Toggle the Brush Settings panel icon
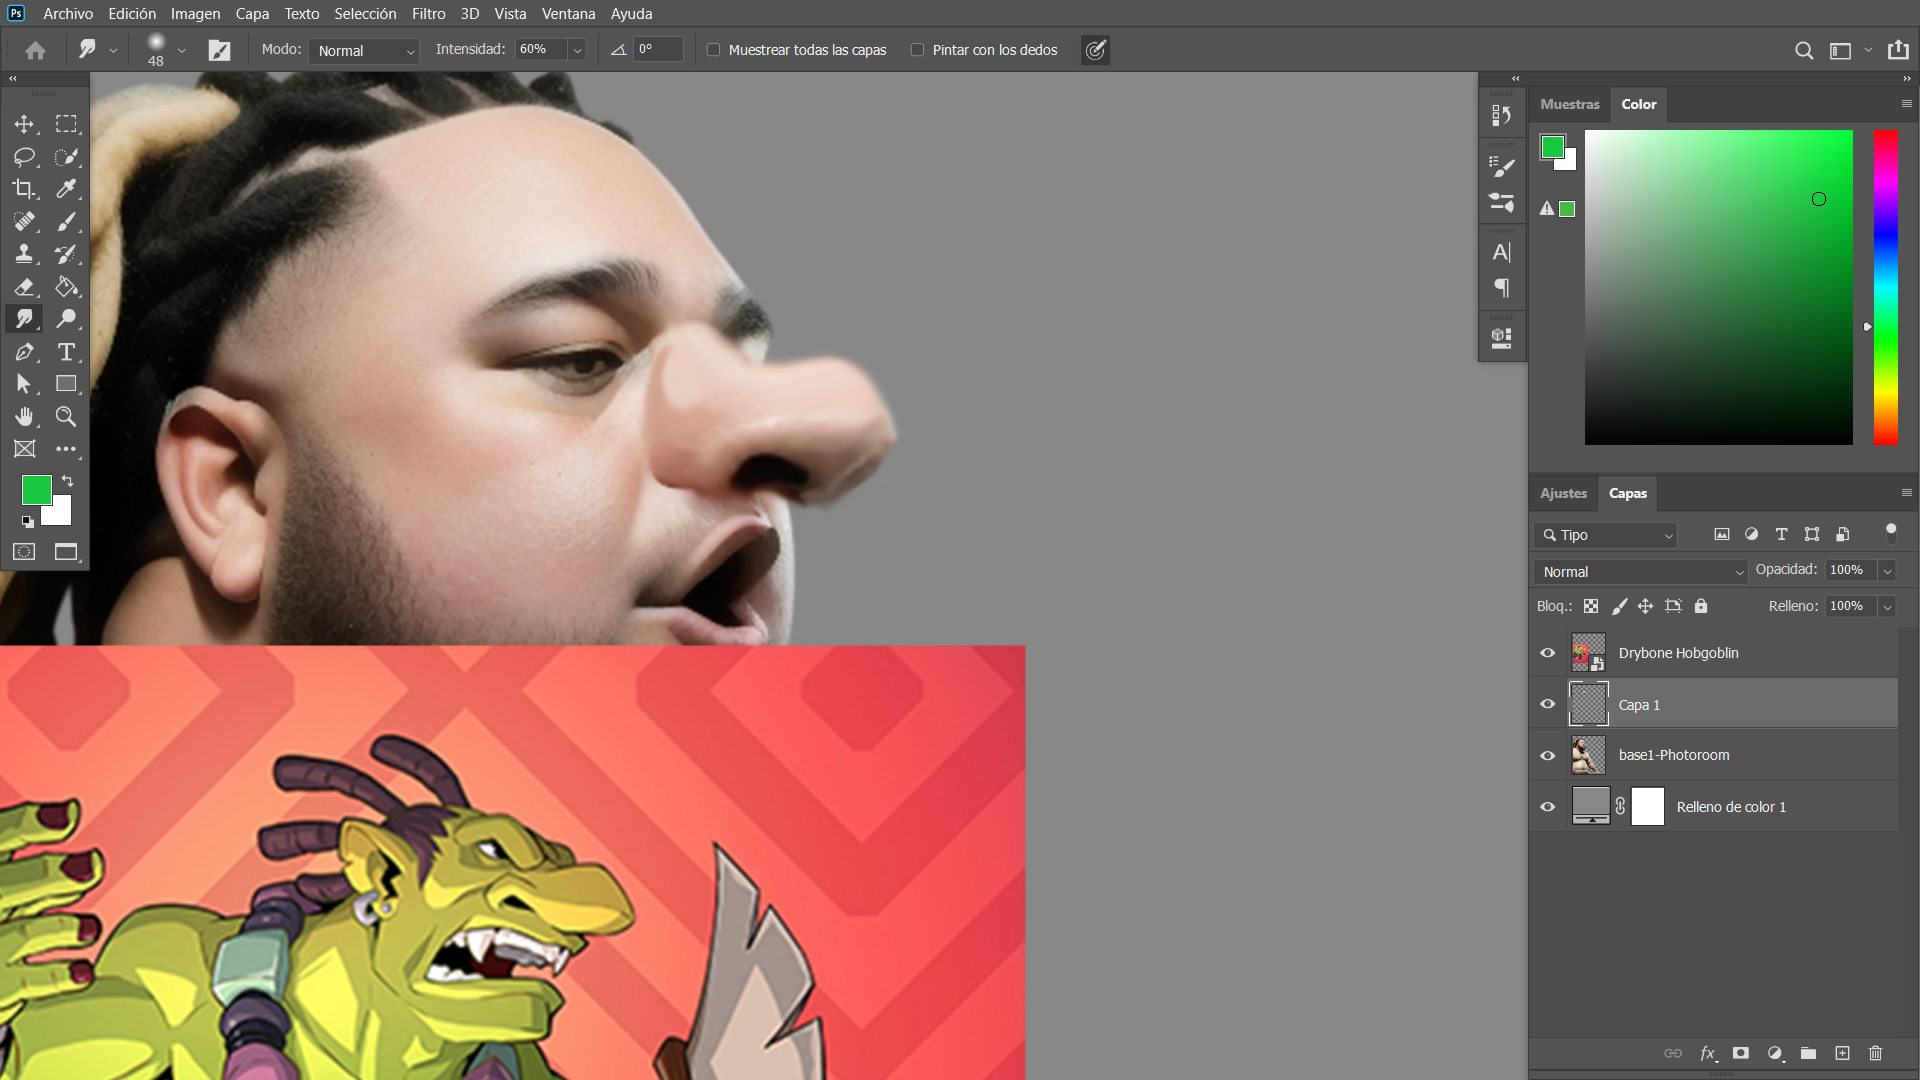 219,50
